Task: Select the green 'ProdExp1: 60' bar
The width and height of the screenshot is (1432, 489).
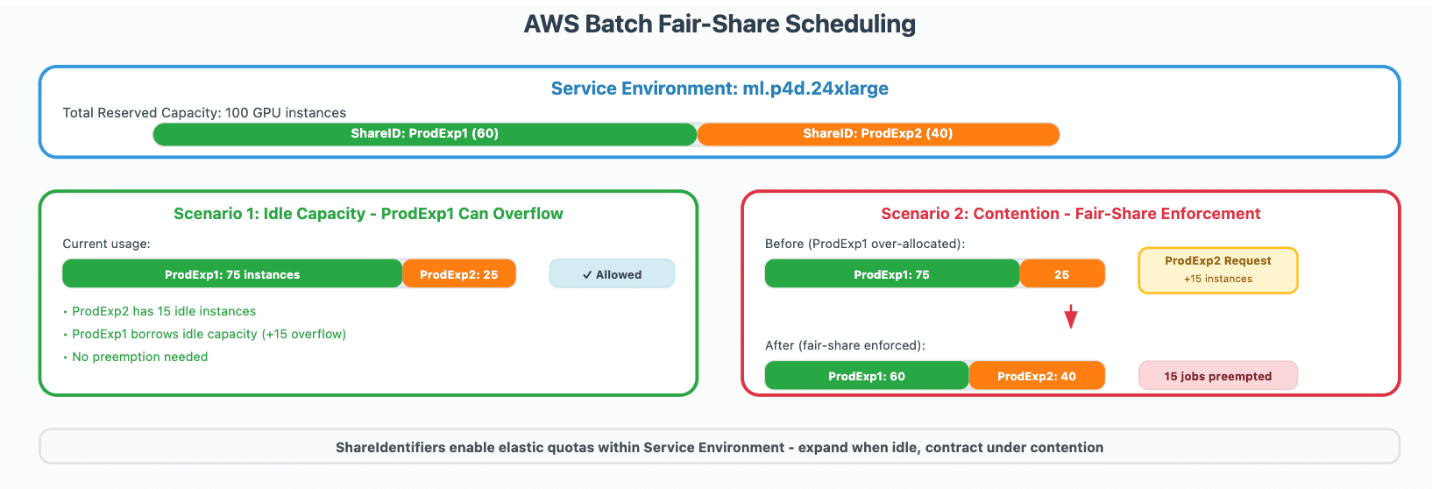Action: tap(866, 376)
